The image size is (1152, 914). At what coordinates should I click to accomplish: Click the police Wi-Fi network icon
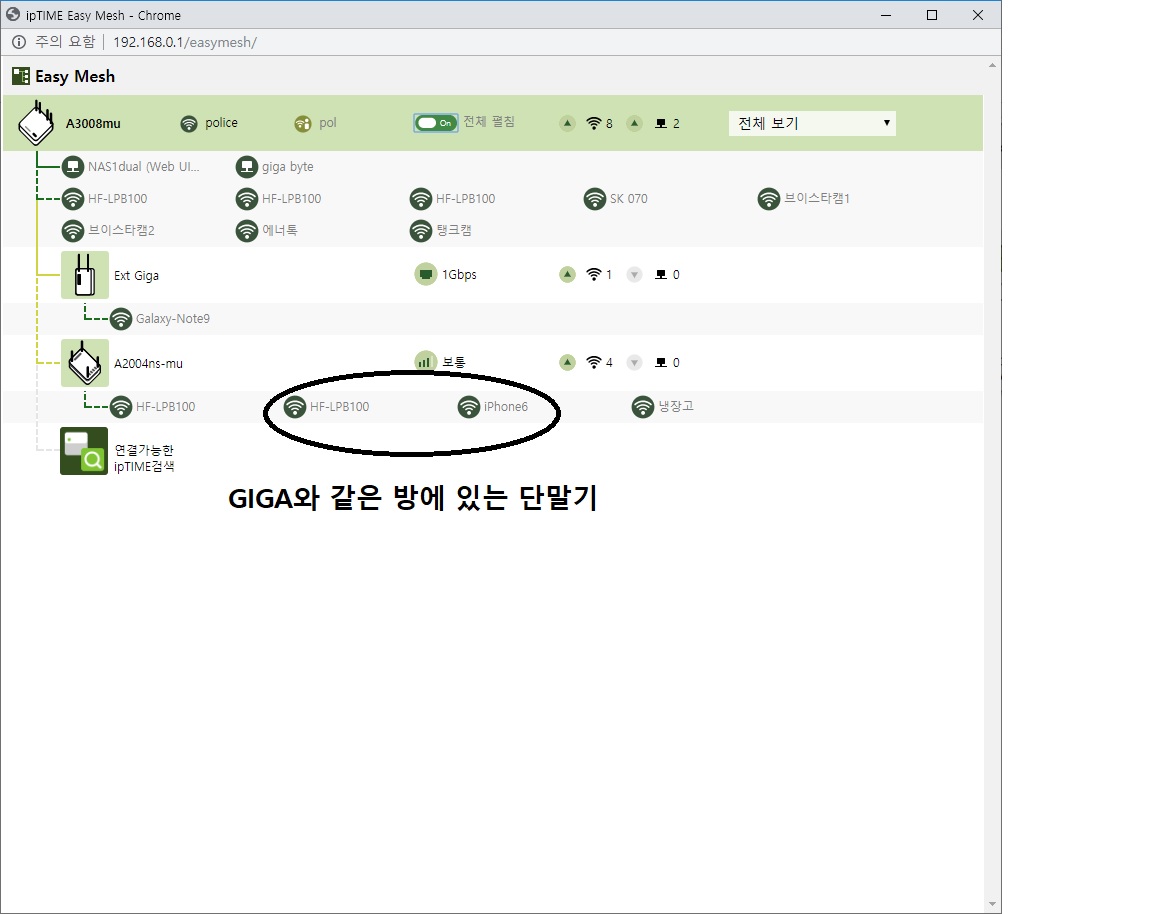[x=189, y=123]
